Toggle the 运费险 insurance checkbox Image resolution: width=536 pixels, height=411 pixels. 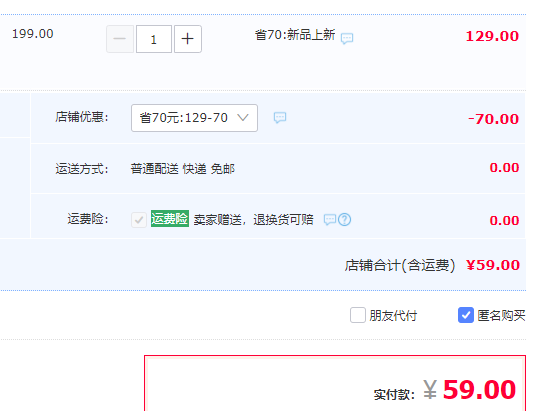(x=139, y=220)
